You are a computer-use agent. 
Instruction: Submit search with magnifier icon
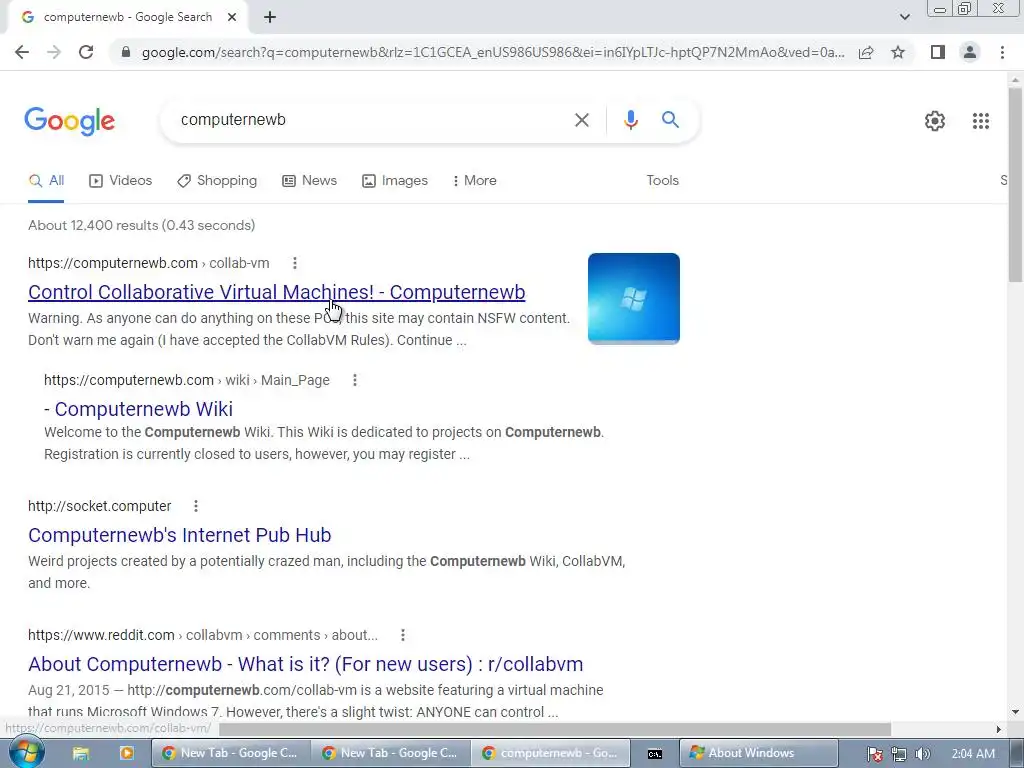point(670,120)
